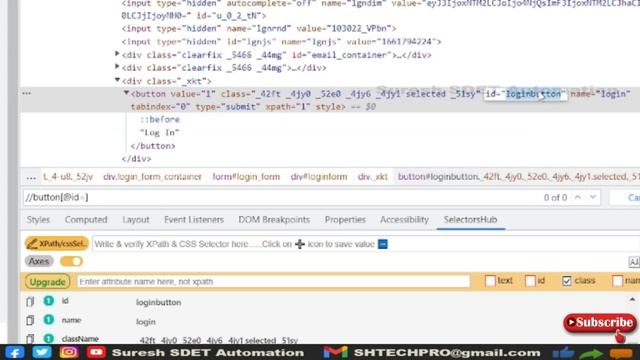
Task: Open the YouTube icon in the banner
Action: [x=96, y=352]
